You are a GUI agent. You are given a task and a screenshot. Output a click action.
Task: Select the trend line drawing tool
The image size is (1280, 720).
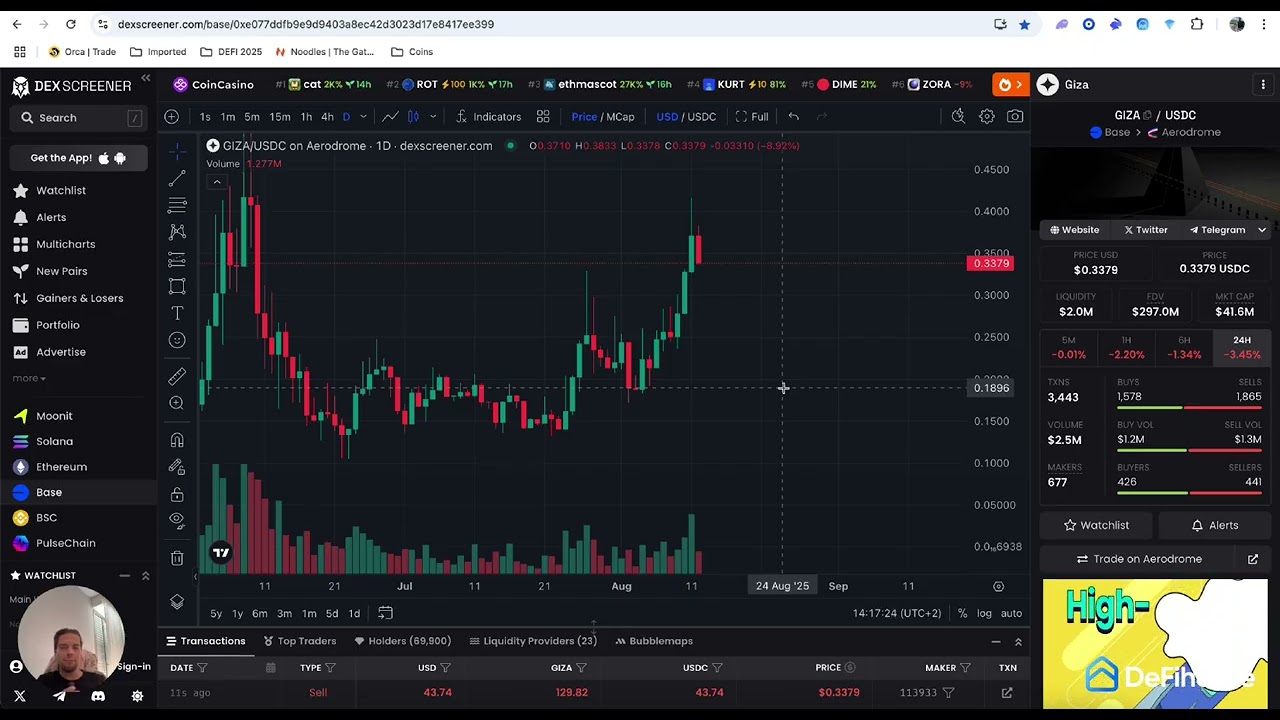[177, 178]
